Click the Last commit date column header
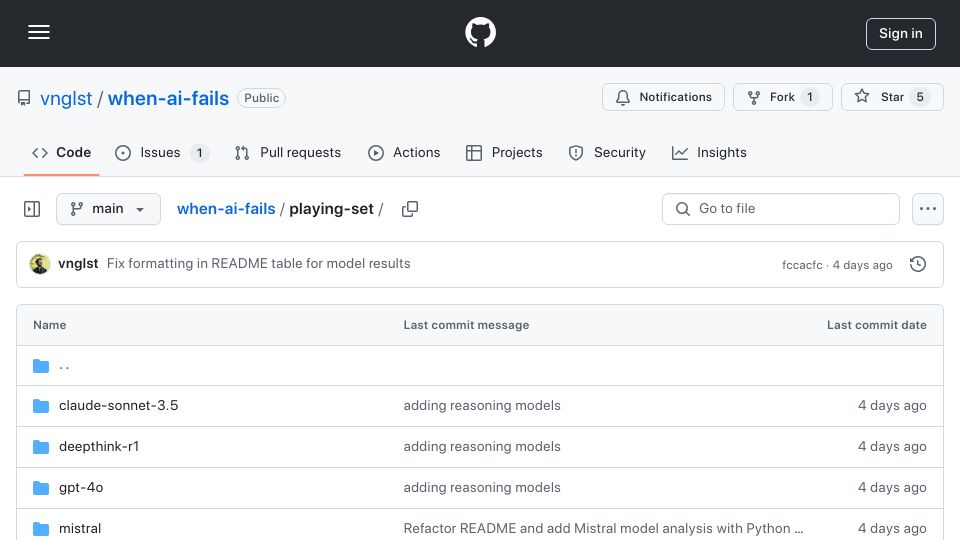Image resolution: width=960 pixels, height=540 pixels. pyautogui.click(x=877, y=325)
